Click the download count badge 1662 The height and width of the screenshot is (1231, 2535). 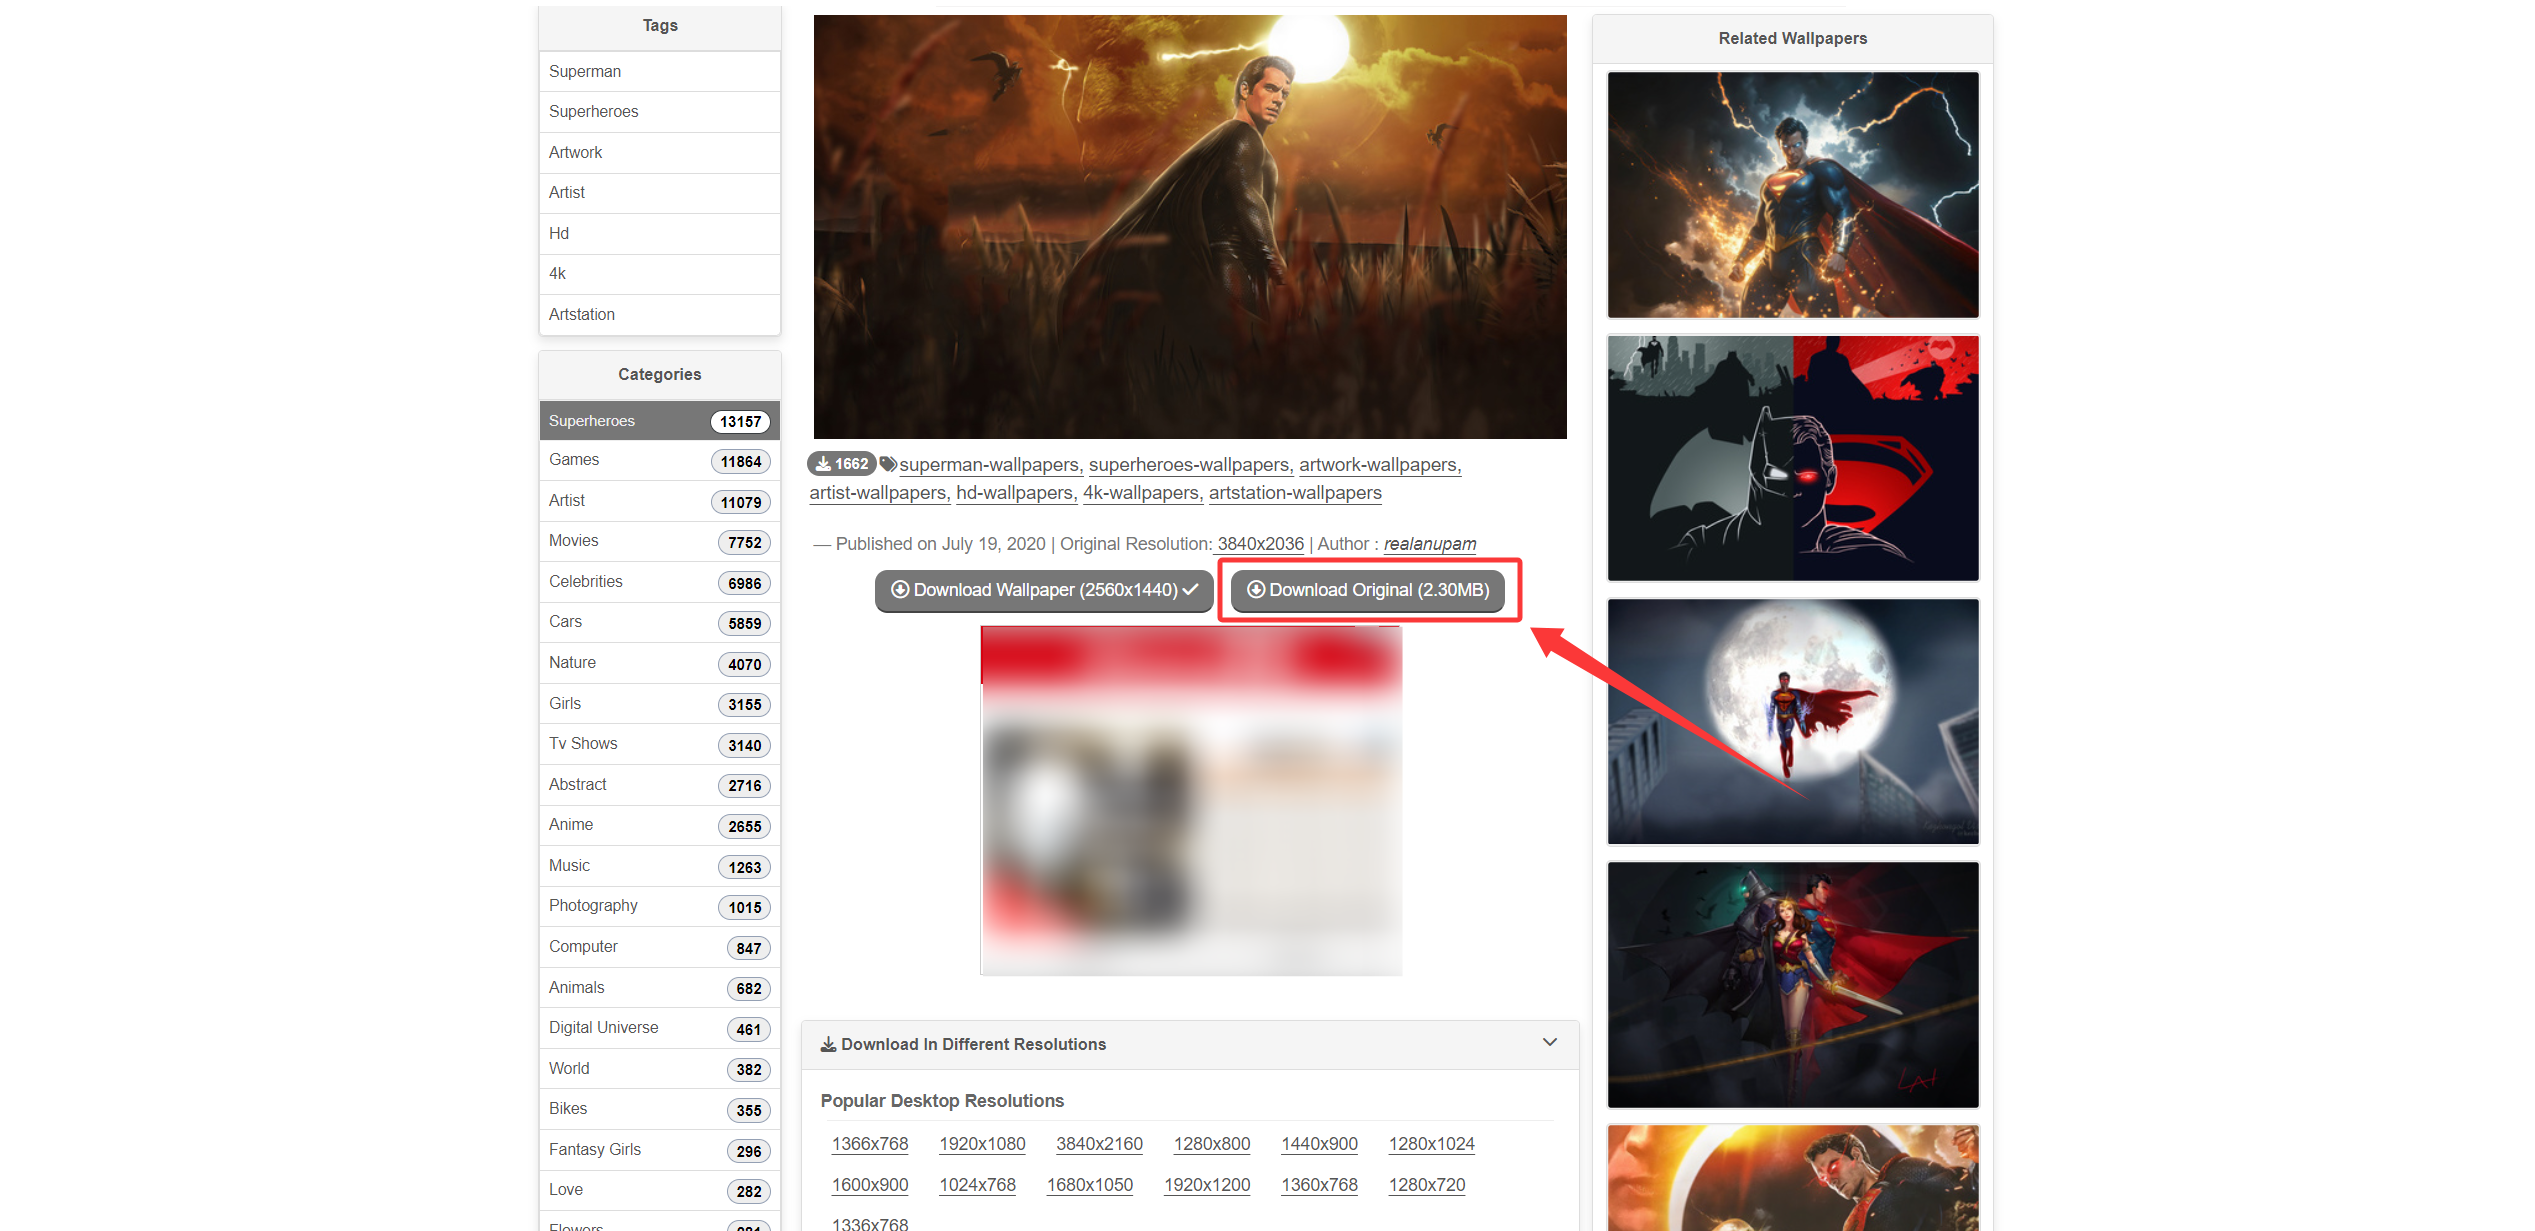coord(842,464)
